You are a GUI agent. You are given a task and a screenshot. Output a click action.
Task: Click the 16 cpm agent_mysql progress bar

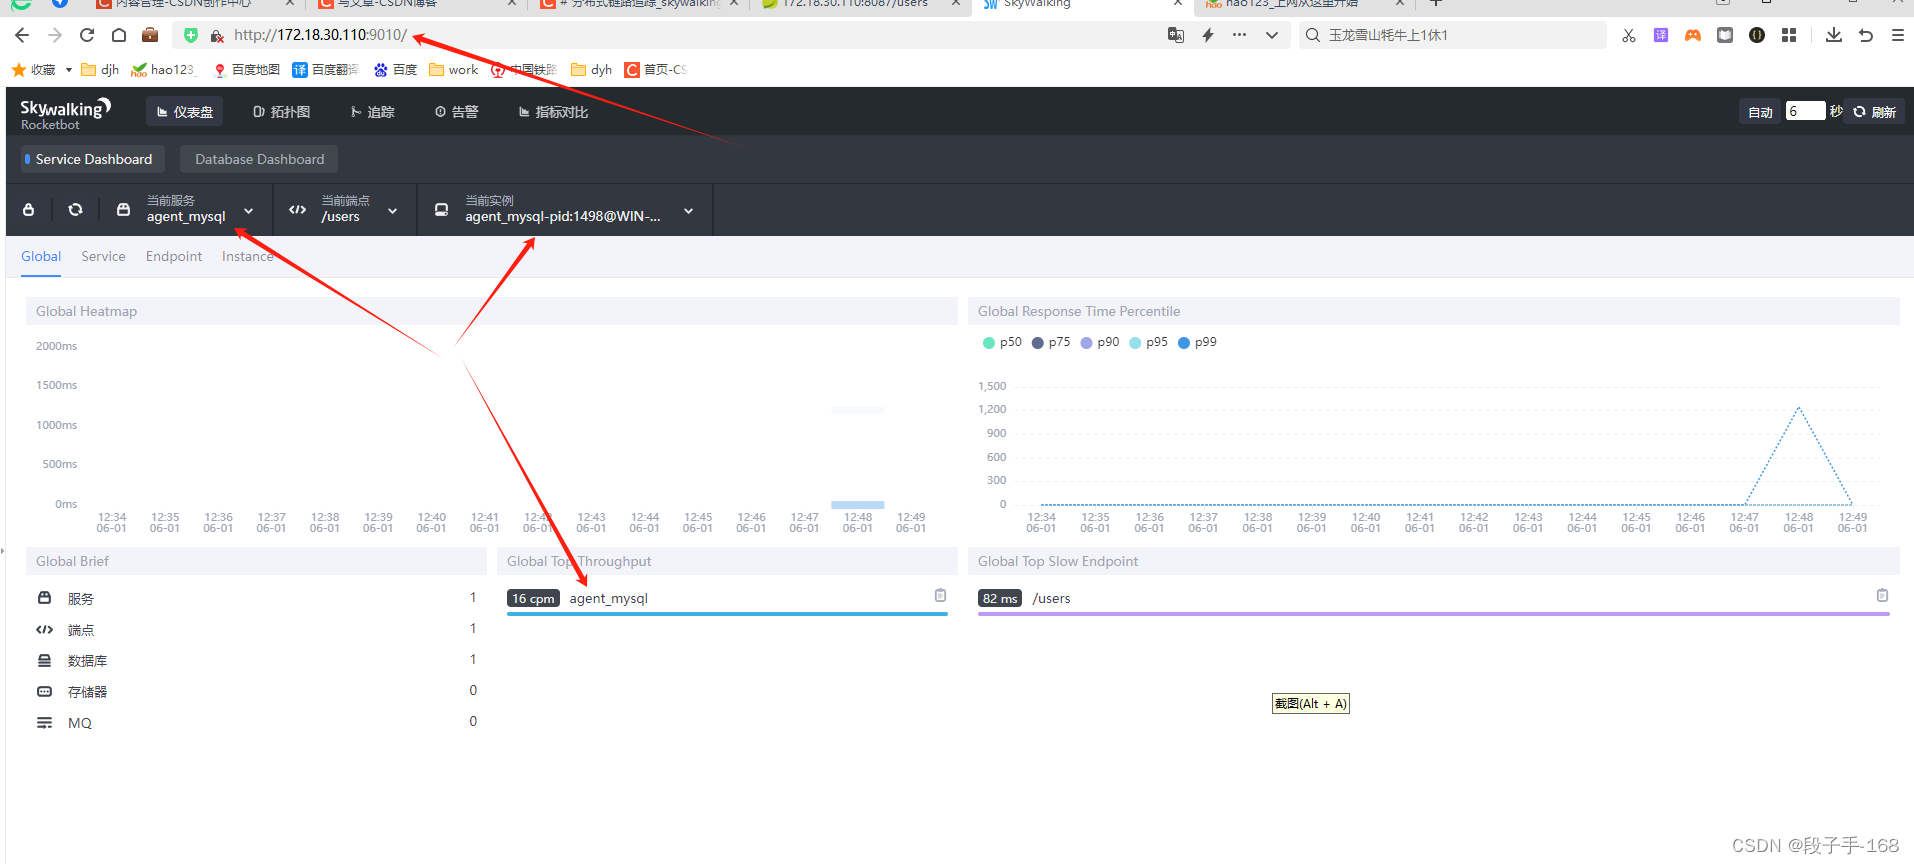[727, 613]
